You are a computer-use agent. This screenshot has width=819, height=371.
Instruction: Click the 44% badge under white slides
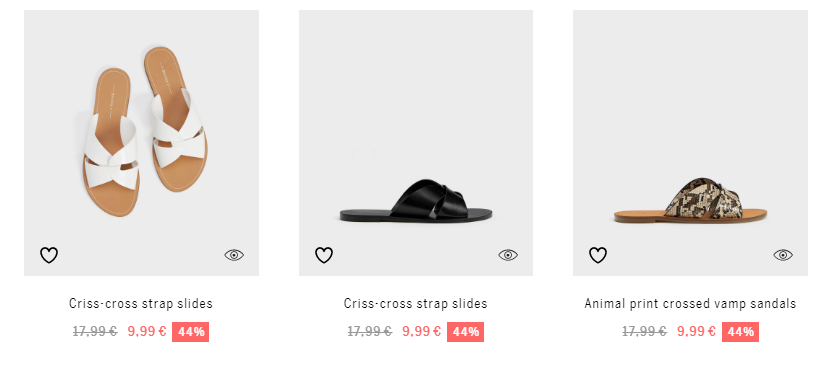tap(191, 332)
